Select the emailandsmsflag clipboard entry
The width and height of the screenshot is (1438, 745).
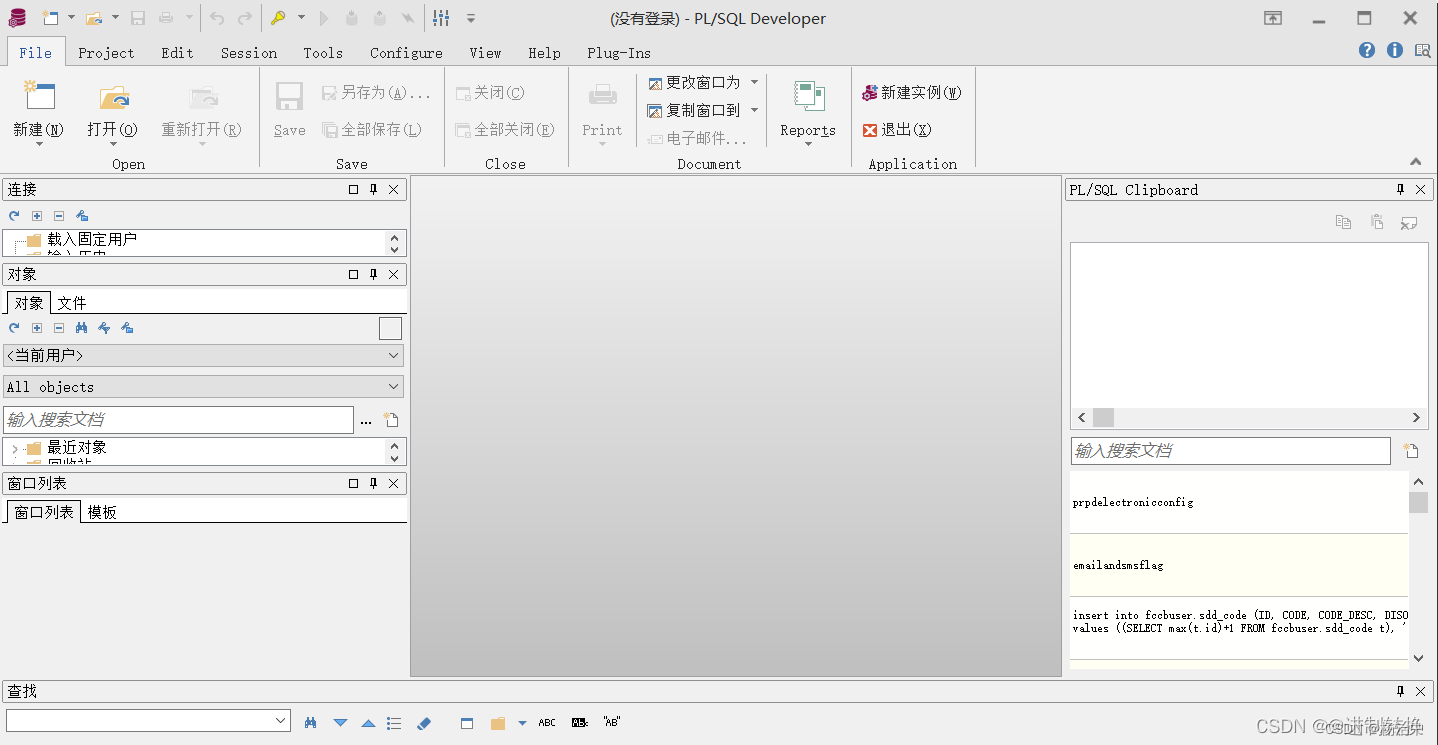[1239, 565]
